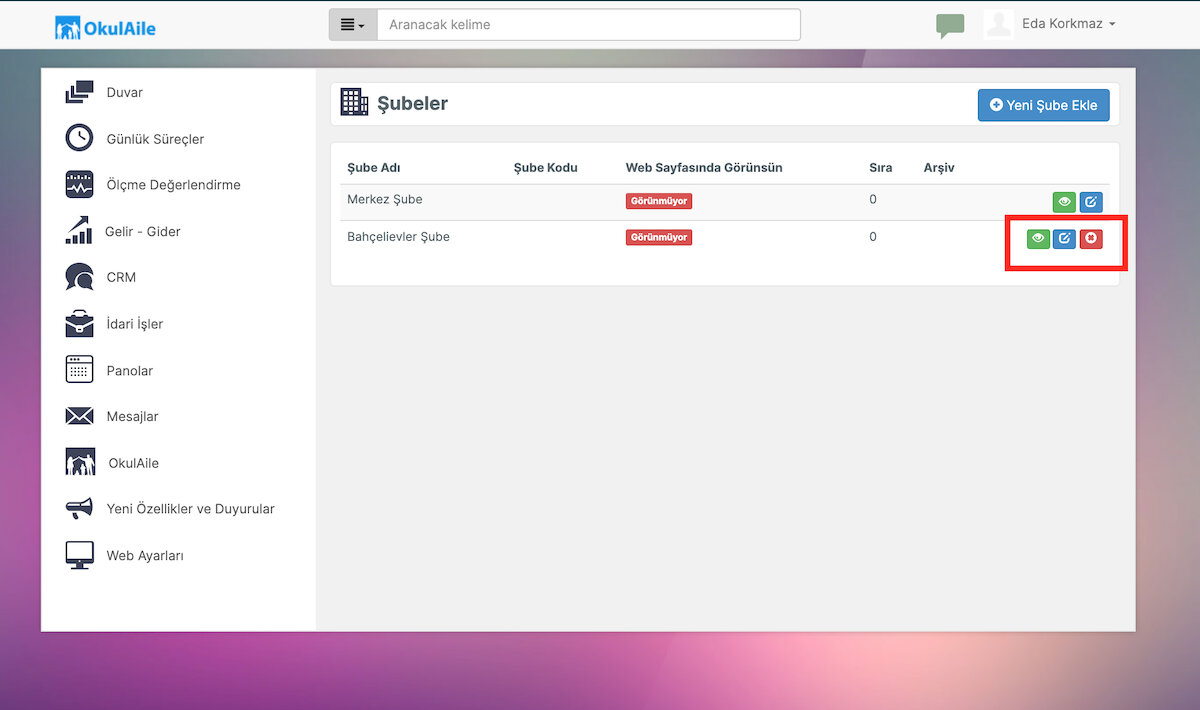View Merkez Şube with eye button
This screenshot has height=710, width=1200.
point(1064,202)
